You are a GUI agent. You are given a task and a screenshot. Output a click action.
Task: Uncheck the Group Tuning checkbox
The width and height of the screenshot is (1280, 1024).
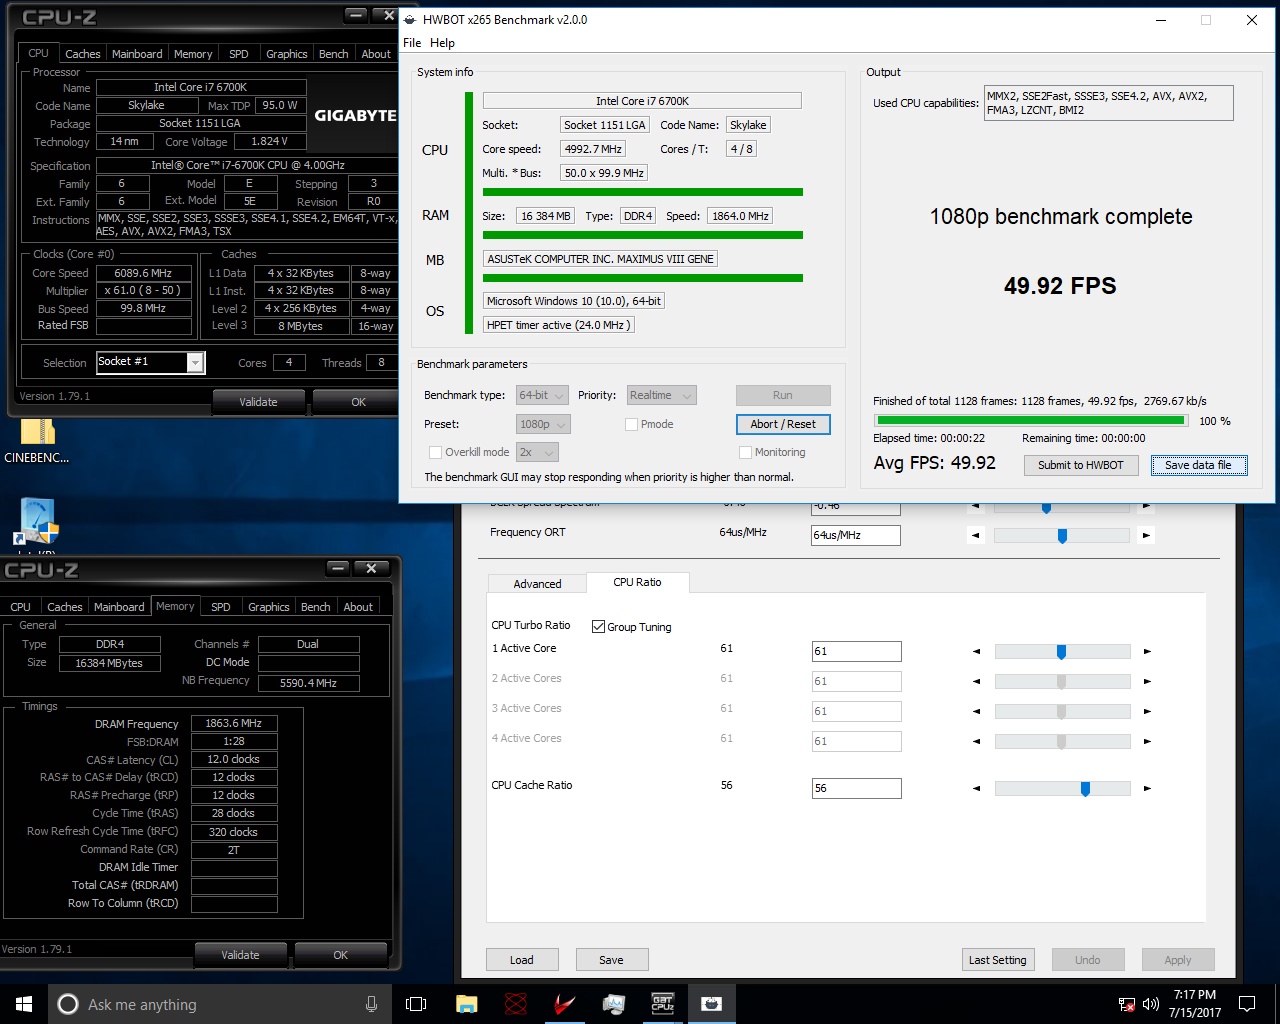pos(598,627)
